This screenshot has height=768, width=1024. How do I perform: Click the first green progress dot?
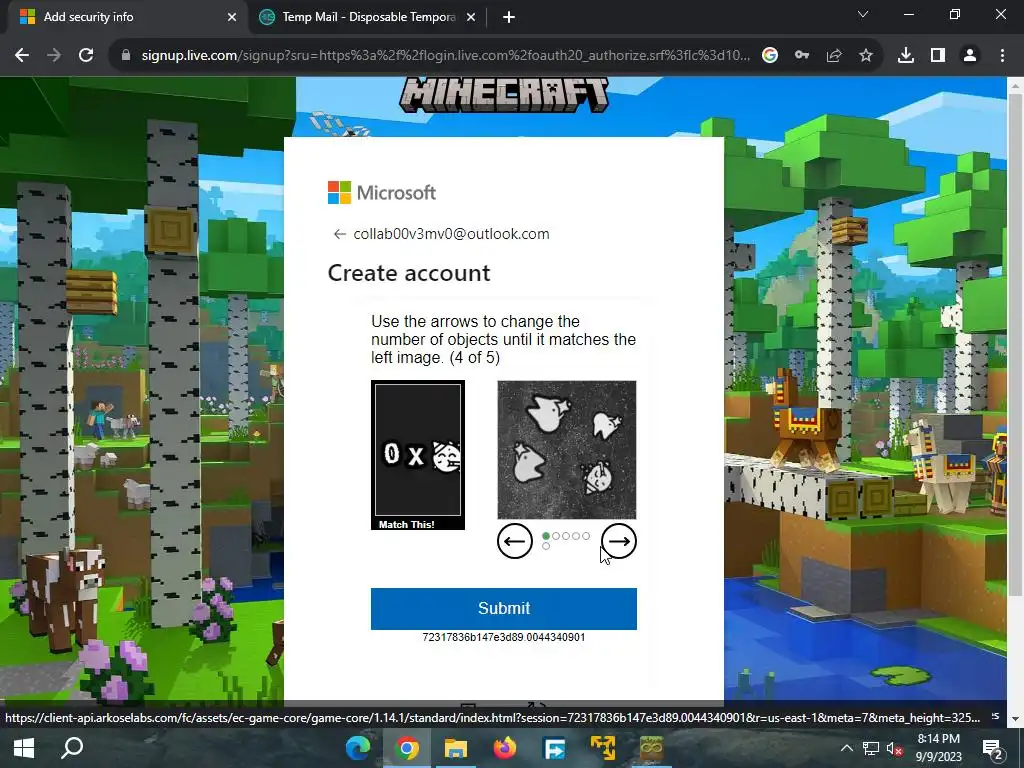(x=546, y=536)
